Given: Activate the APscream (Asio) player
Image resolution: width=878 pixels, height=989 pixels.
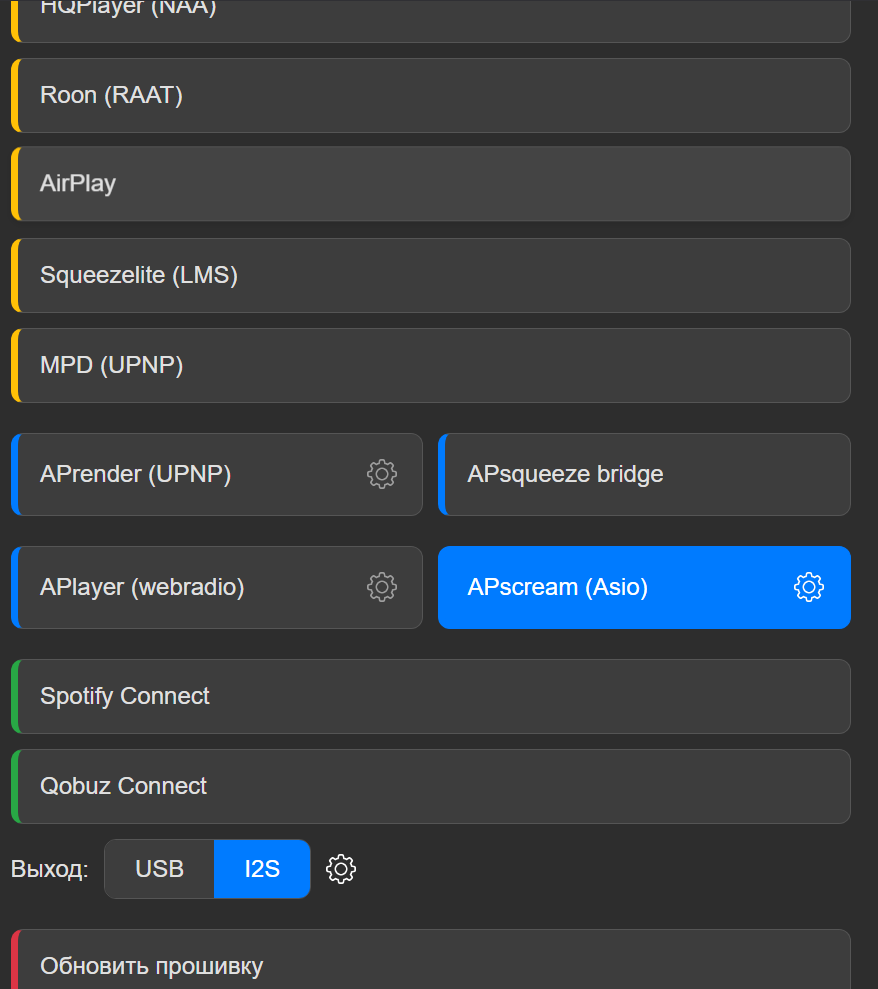Looking at the screenshot, I should (x=600, y=587).
